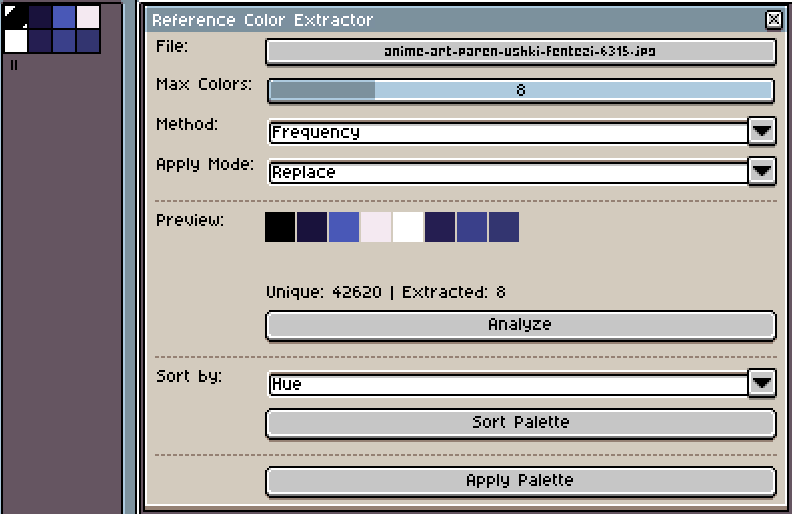Close the Reference Color Extractor dialog
The image size is (792, 514).
coord(773,20)
